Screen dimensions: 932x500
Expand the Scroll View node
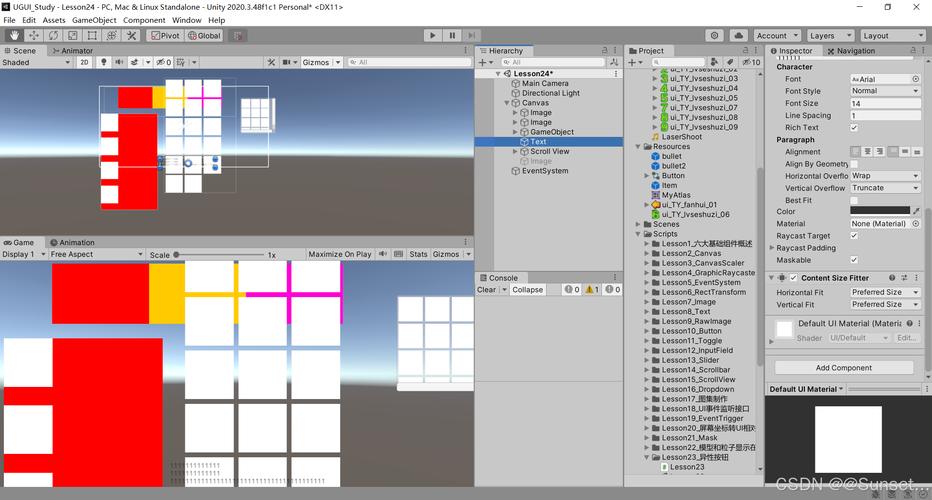pos(515,152)
